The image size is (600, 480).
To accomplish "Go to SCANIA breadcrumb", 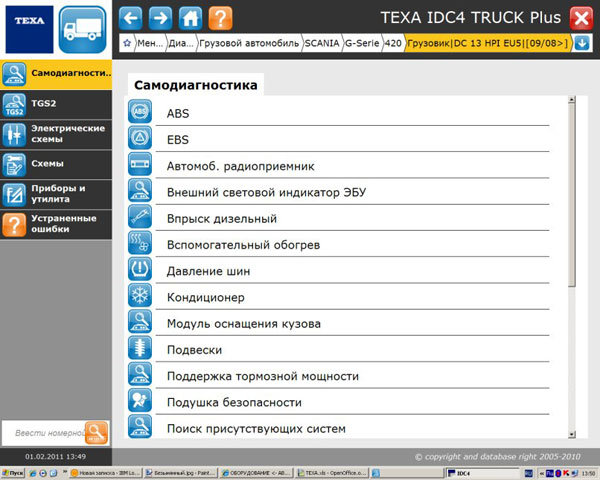I will (x=322, y=43).
